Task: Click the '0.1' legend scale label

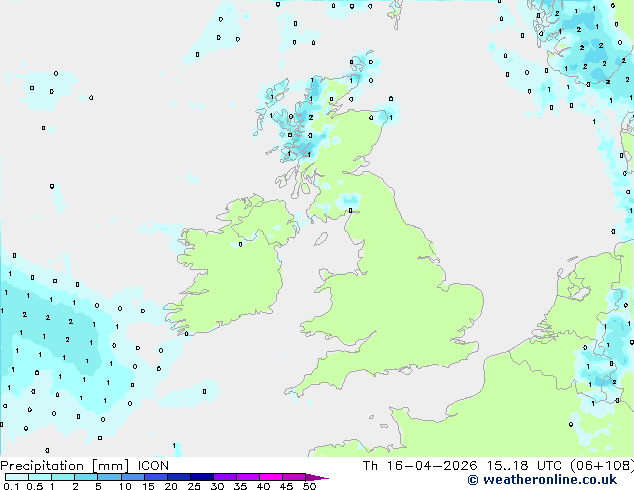Action: click(x=11, y=486)
